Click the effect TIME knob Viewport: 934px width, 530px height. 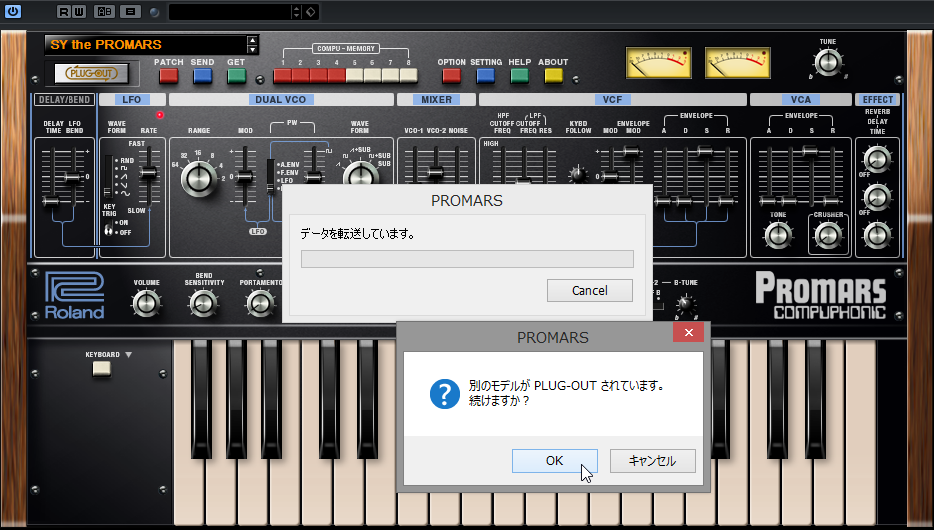(877, 235)
